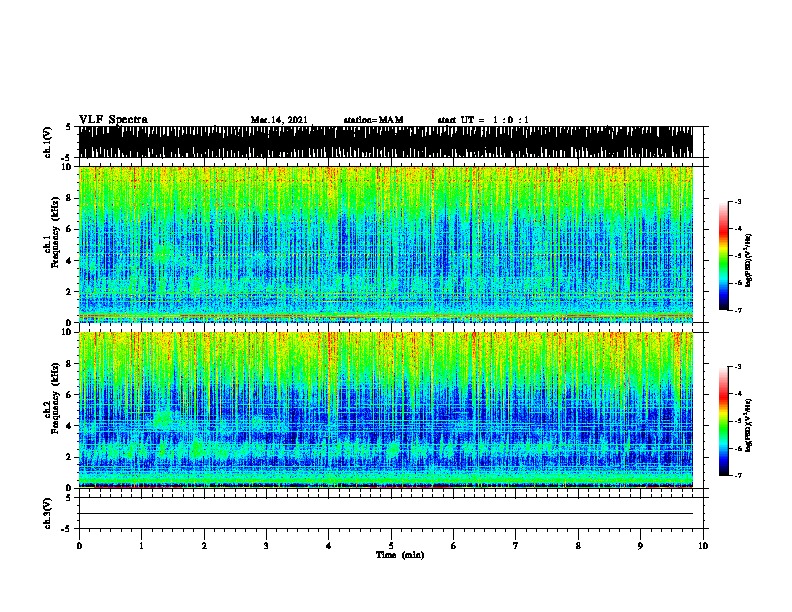This screenshot has height=612, width=792.
Task: Click the "VLF Spectra" title text
Action: [x=113, y=120]
